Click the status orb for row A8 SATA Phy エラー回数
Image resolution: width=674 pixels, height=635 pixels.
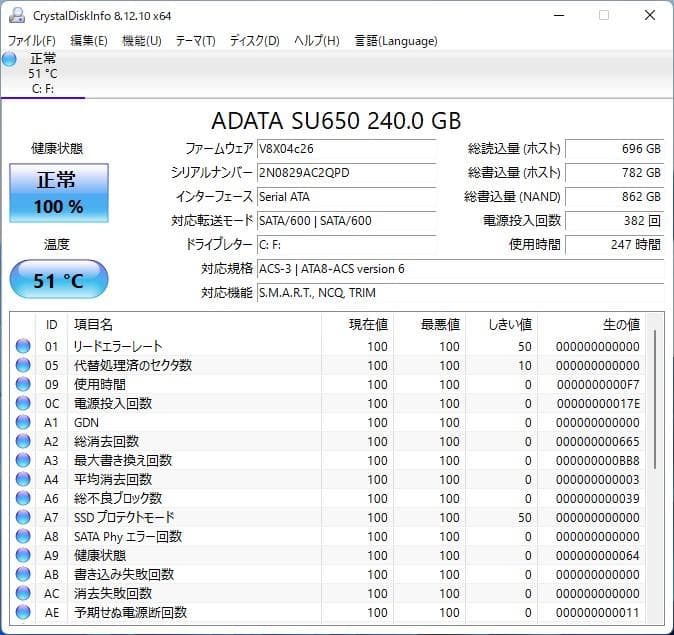click(23, 536)
